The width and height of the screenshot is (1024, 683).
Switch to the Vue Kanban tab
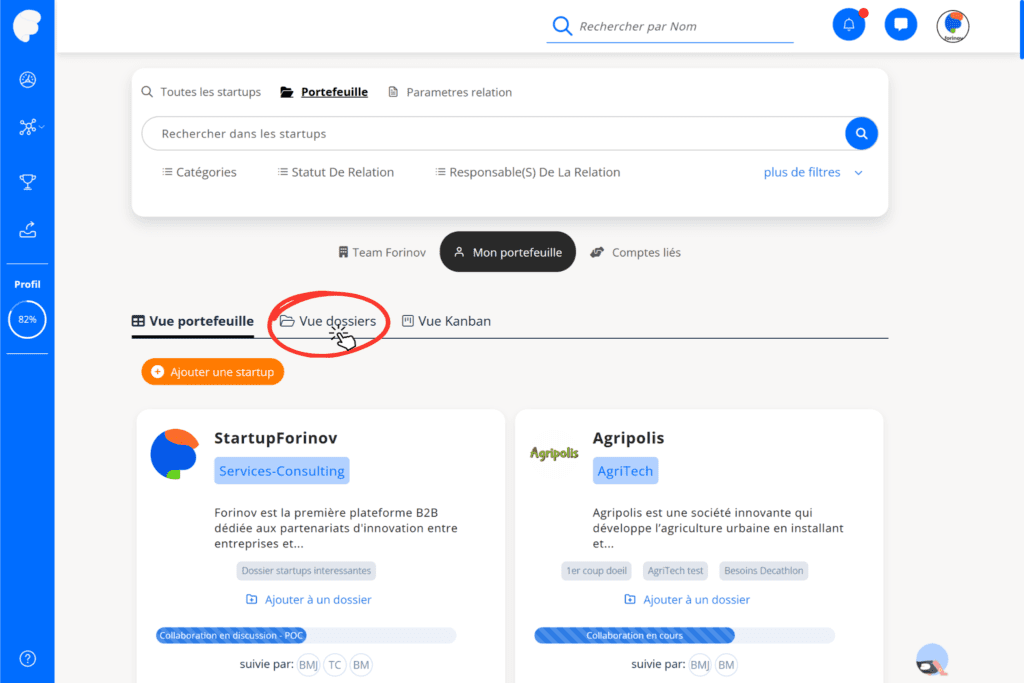point(446,321)
